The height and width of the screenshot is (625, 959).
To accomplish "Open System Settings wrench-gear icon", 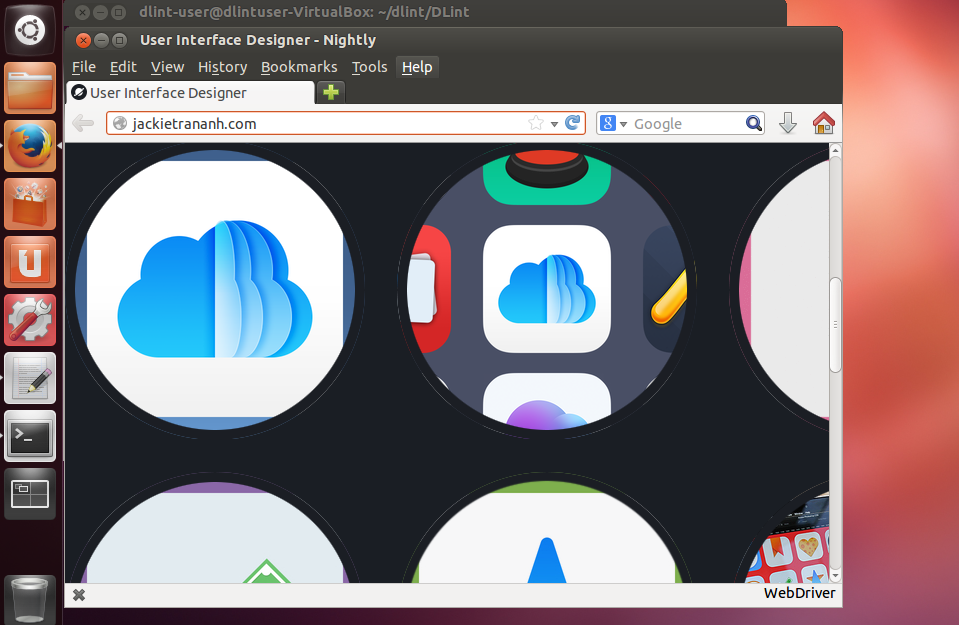I will [30, 320].
